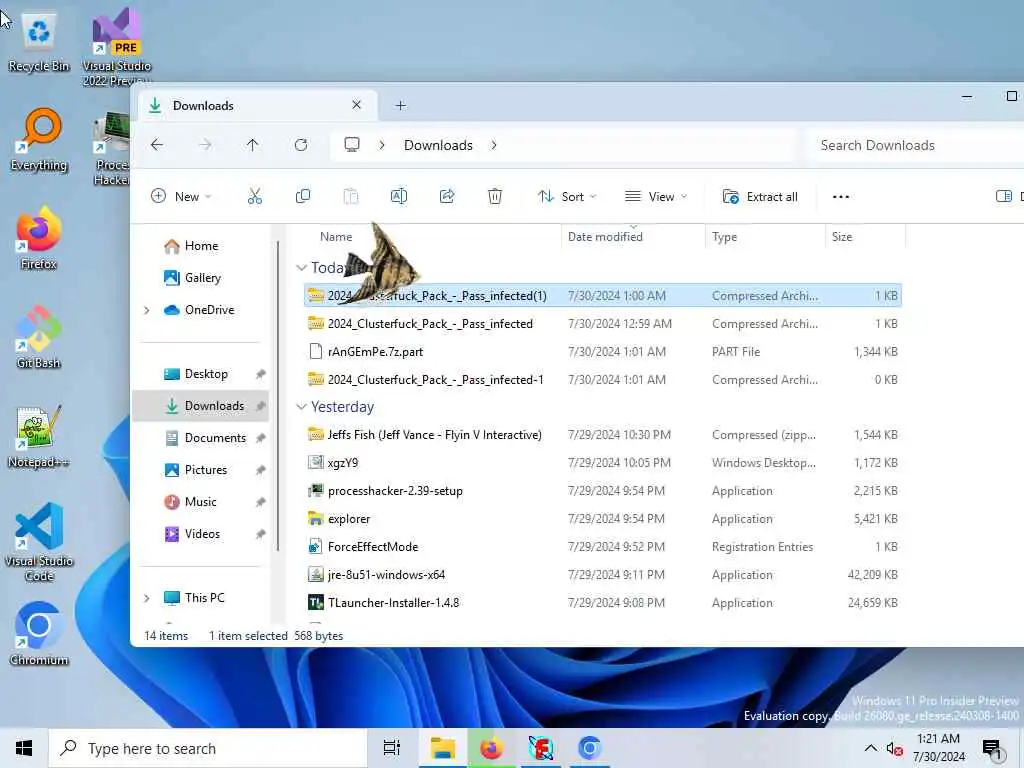Select the Downloads window tab

tap(255, 106)
